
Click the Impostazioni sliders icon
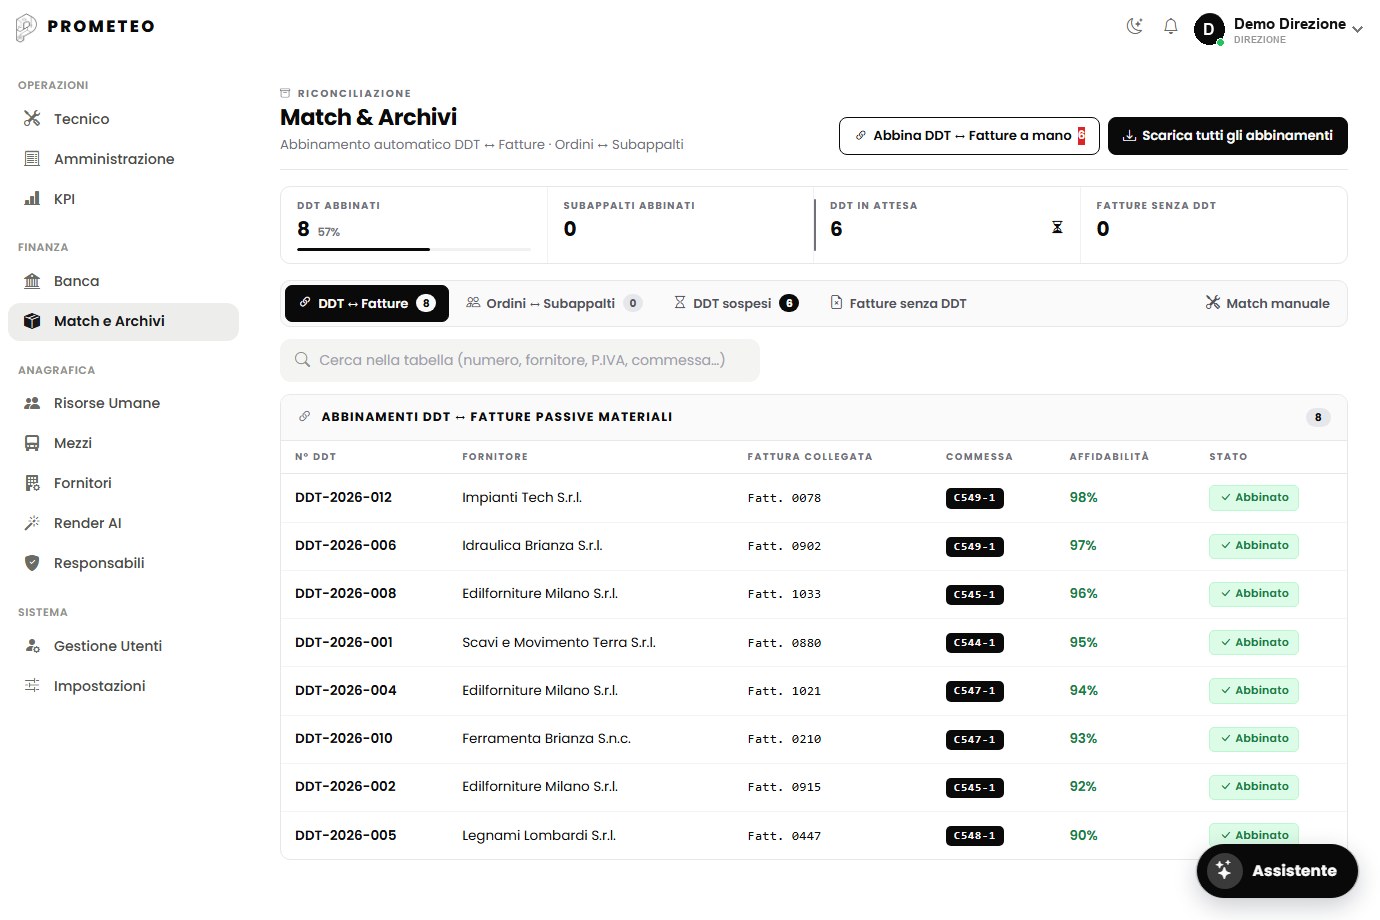(32, 686)
